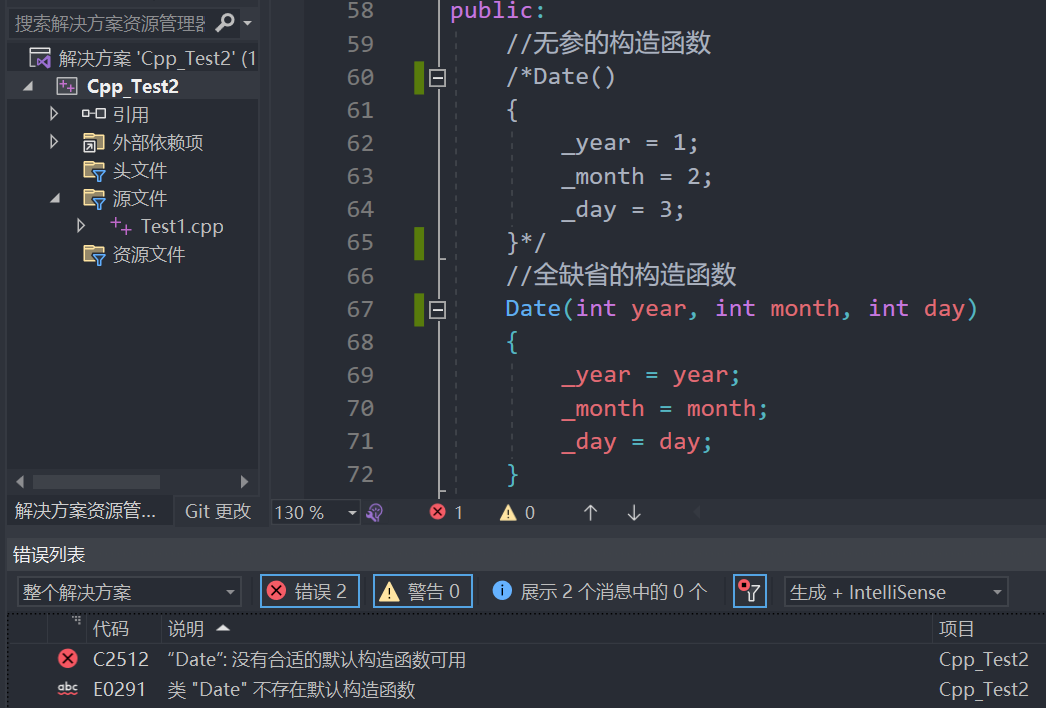Open the 整个解决方案 scope dropdown
The image size is (1046, 708).
(x=129, y=592)
